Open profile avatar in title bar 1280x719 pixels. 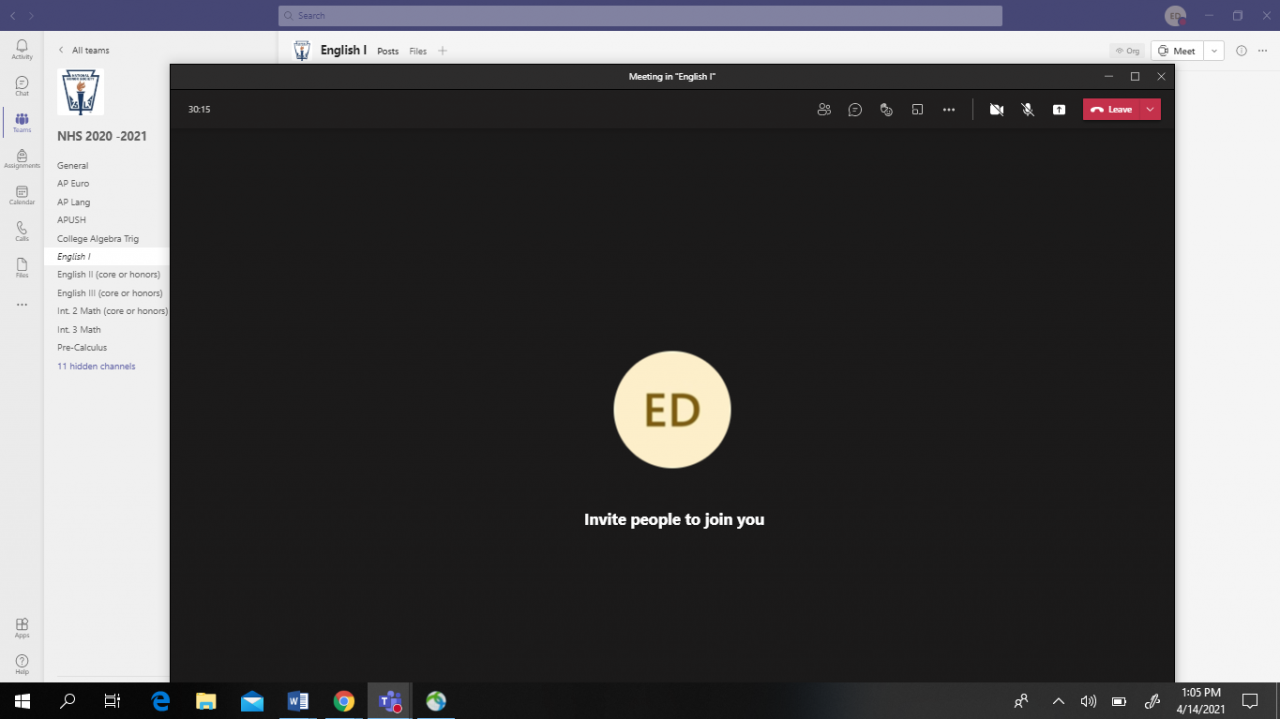(x=1176, y=16)
